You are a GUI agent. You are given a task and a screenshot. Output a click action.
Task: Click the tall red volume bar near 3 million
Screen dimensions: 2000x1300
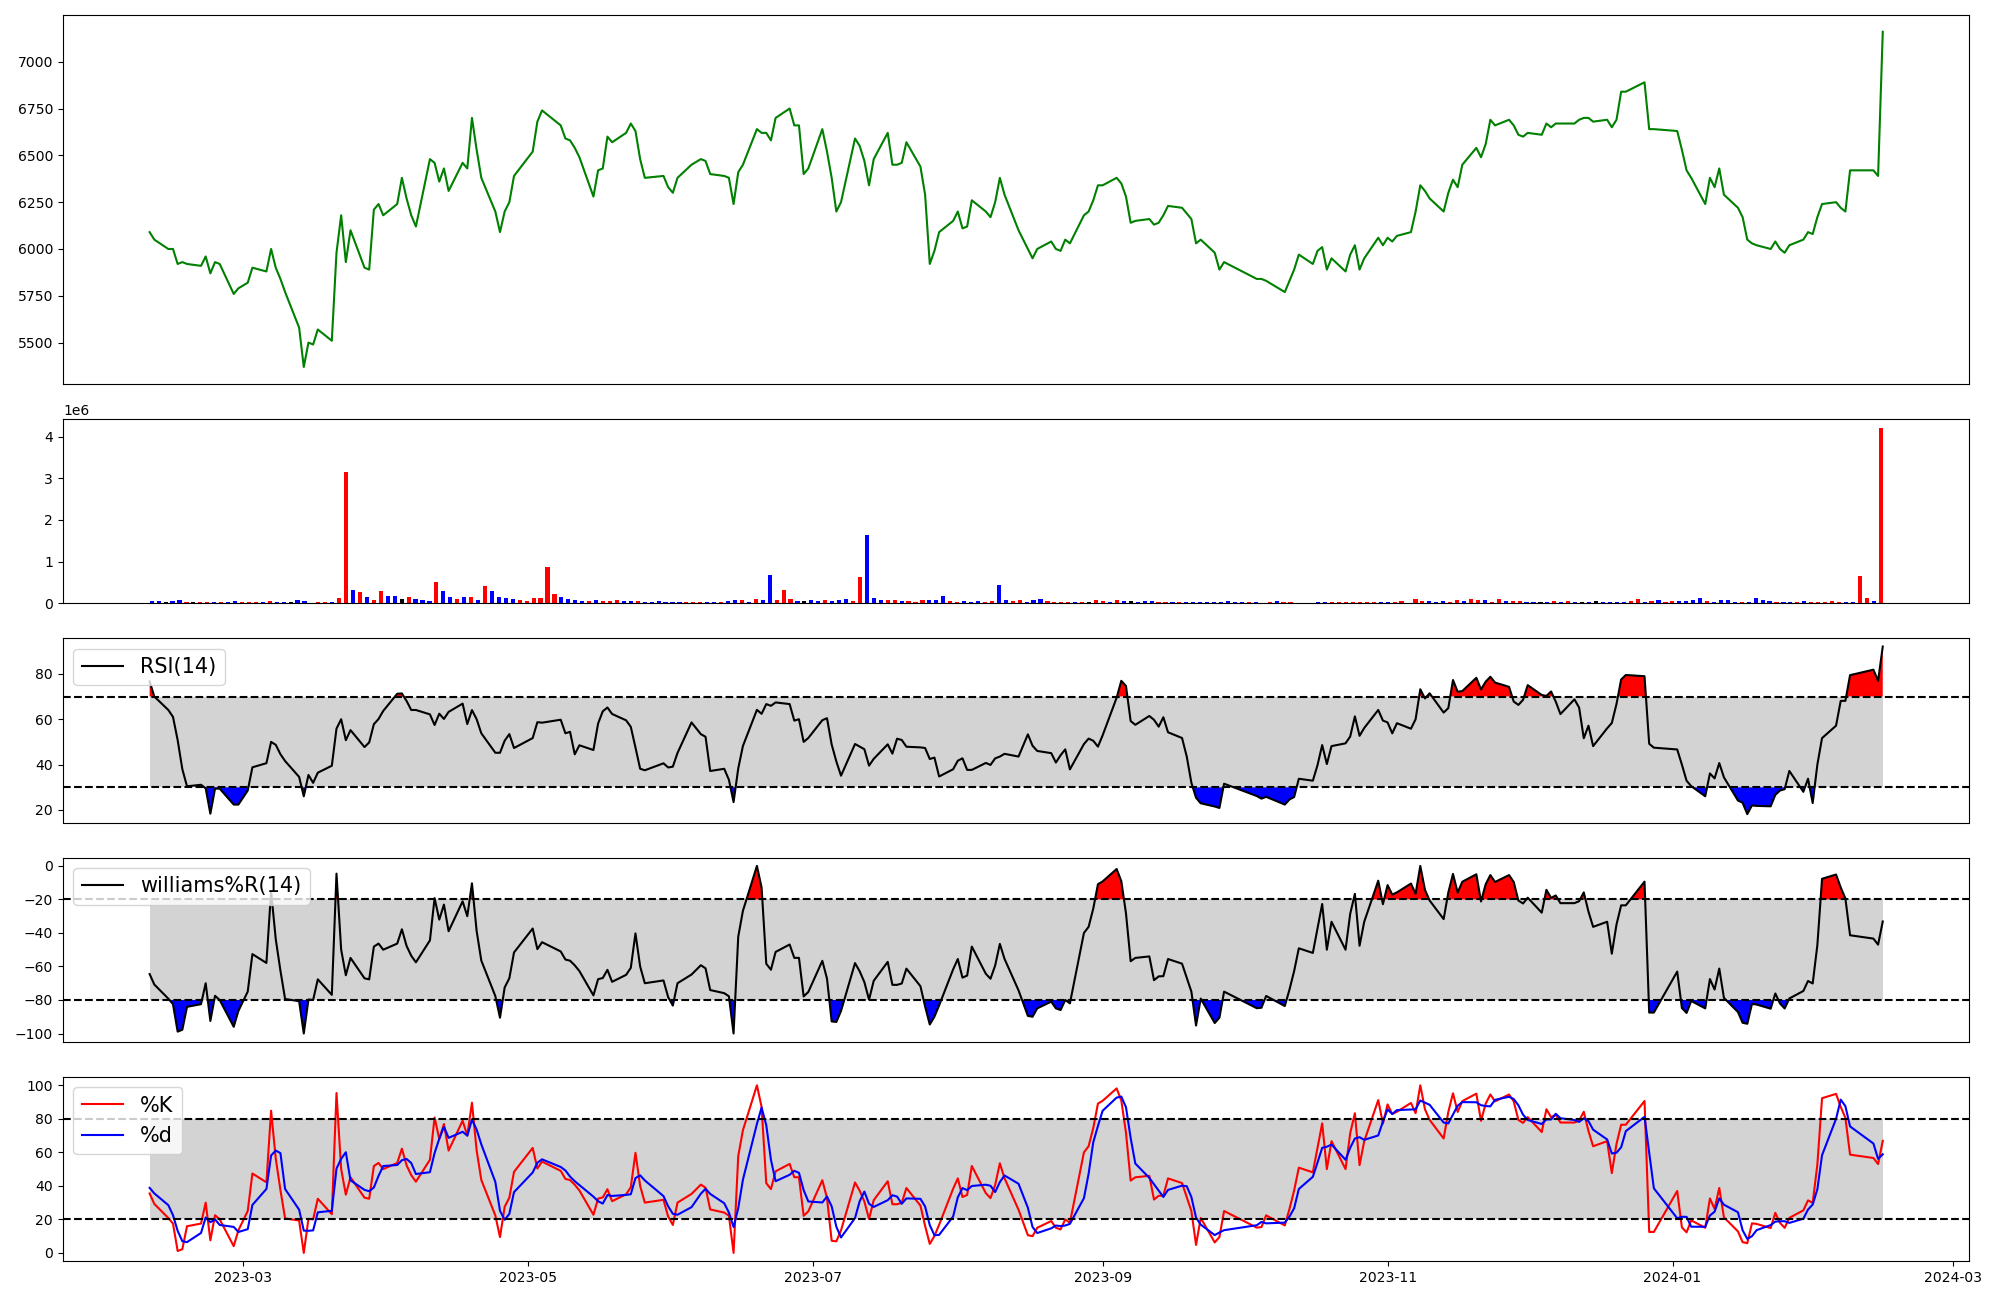pos(346,538)
